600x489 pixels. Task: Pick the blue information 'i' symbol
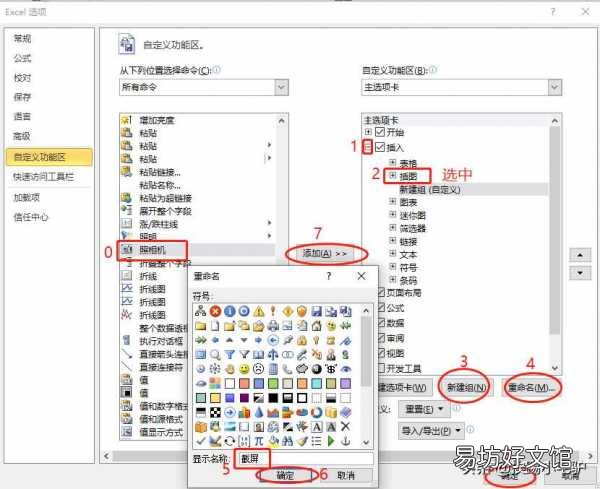230,311
